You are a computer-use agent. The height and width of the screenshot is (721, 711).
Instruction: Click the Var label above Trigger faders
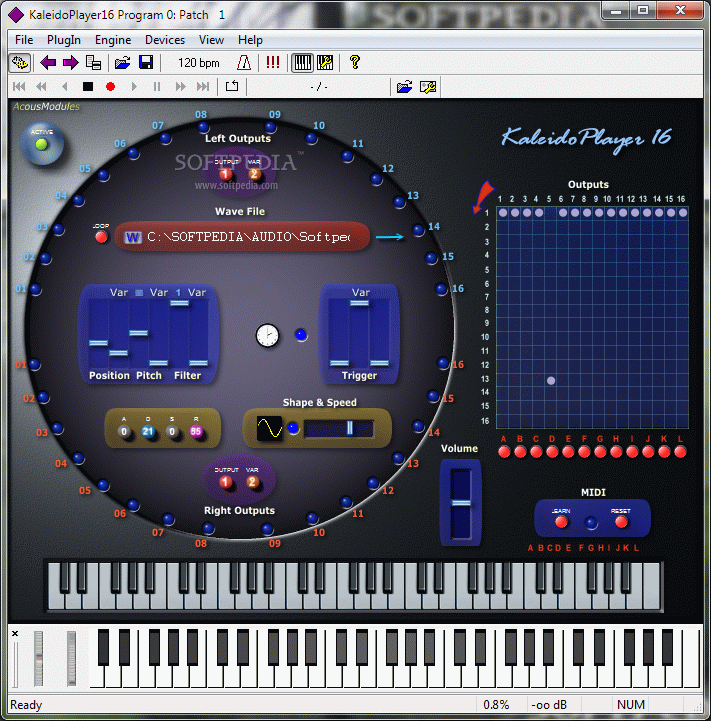pos(361,292)
